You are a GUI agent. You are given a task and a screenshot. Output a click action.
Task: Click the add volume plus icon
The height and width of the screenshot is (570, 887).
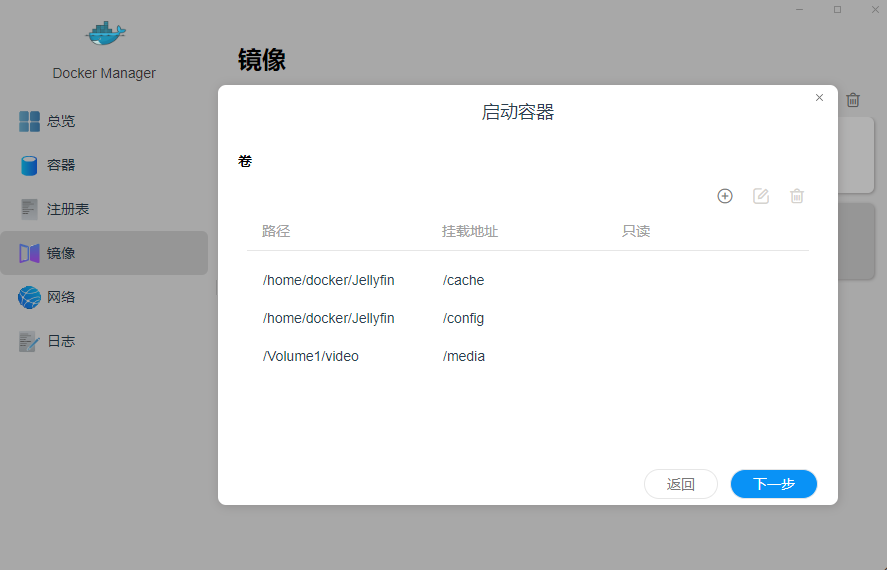click(x=725, y=196)
